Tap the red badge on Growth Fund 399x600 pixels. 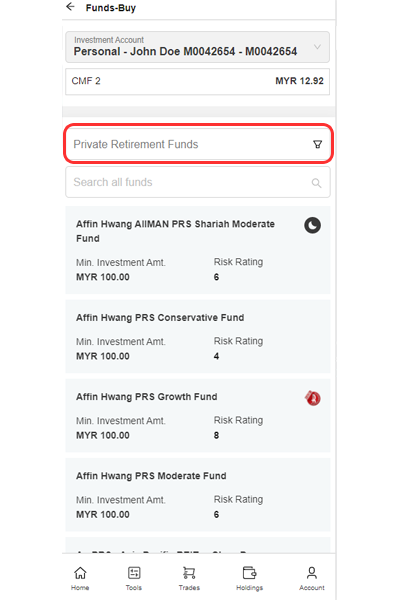coord(313,398)
